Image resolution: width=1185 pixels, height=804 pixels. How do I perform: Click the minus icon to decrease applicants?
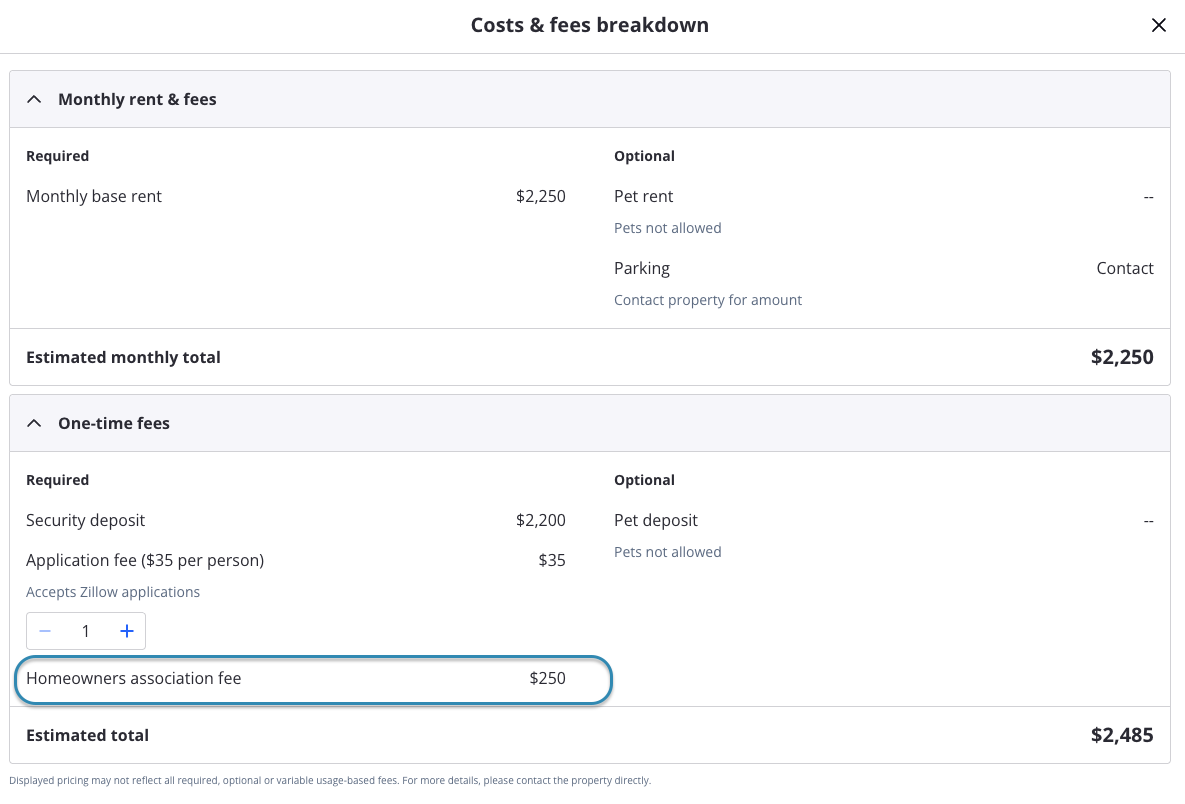click(x=45, y=631)
